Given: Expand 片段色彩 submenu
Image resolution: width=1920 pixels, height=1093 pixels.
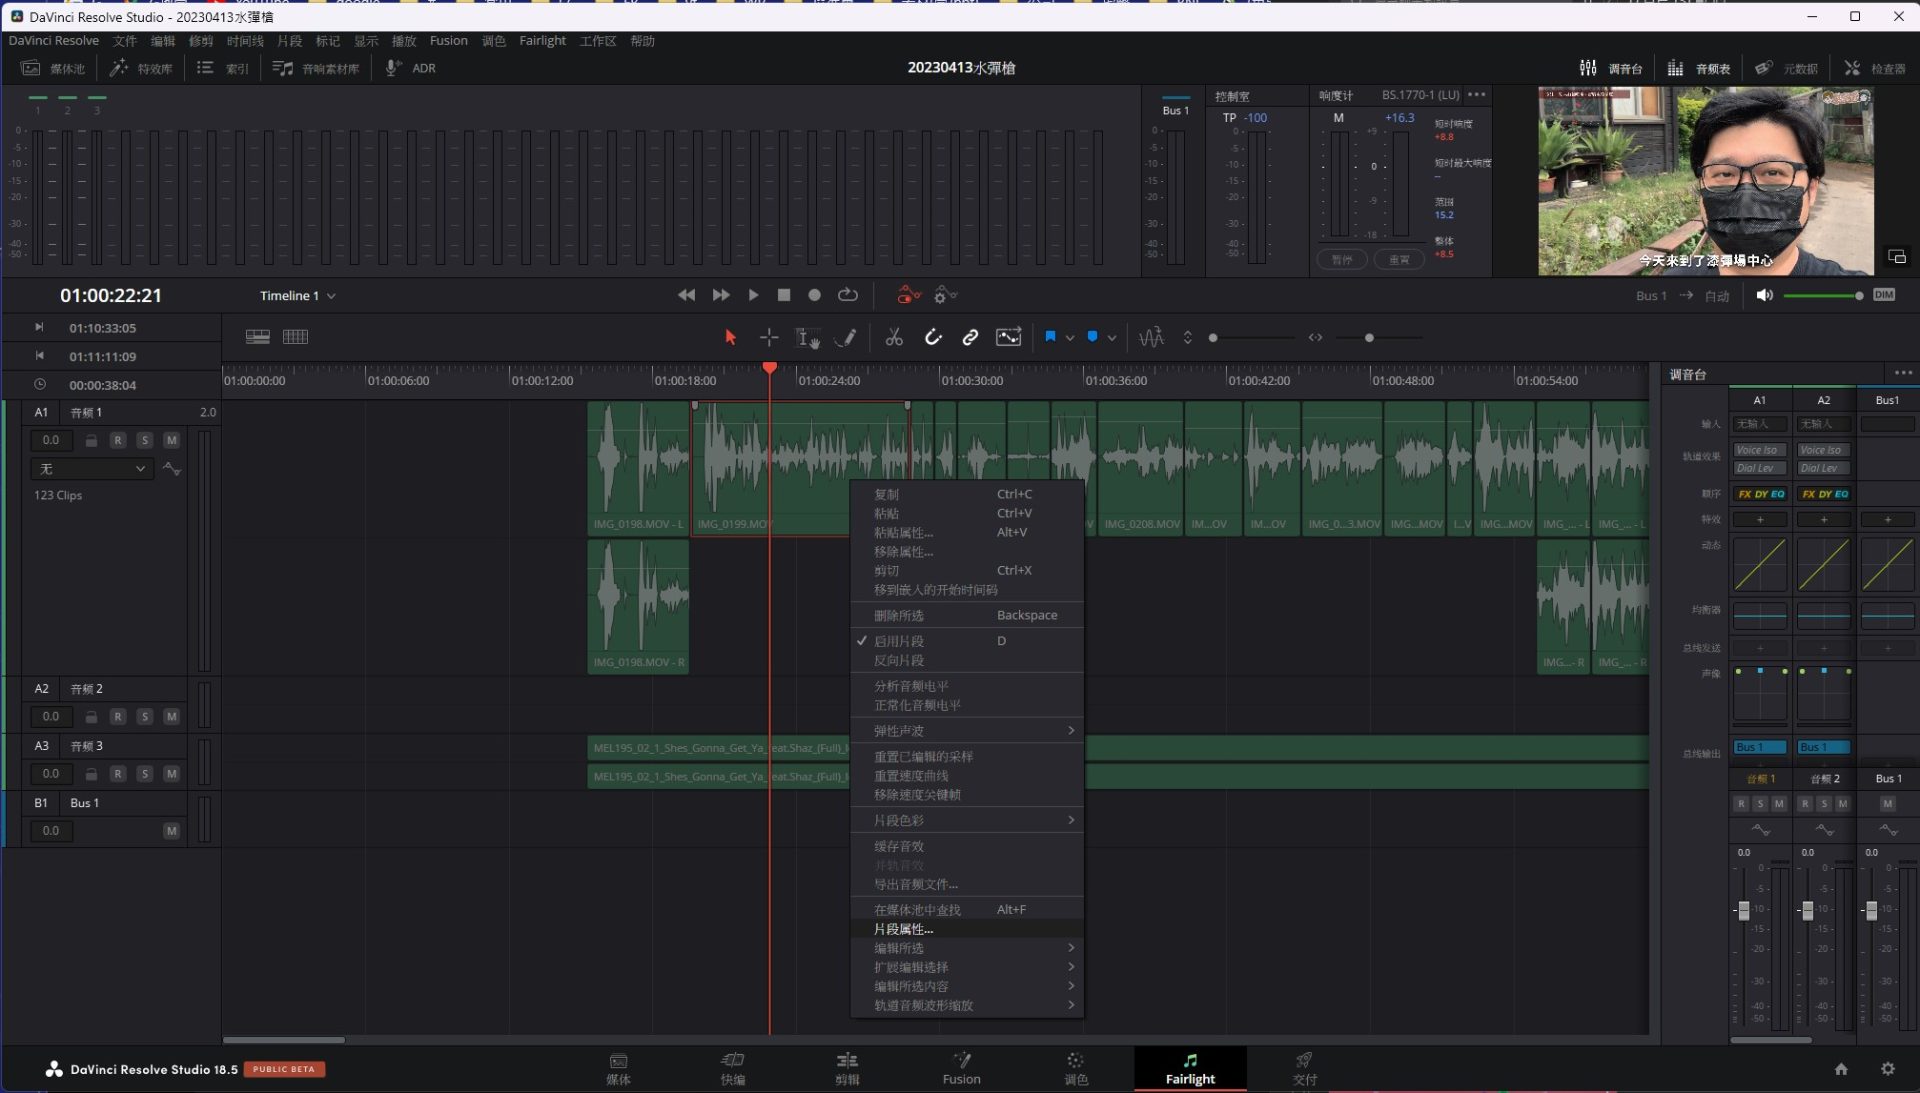Looking at the screenshot, I should click(x=967, y=820).
